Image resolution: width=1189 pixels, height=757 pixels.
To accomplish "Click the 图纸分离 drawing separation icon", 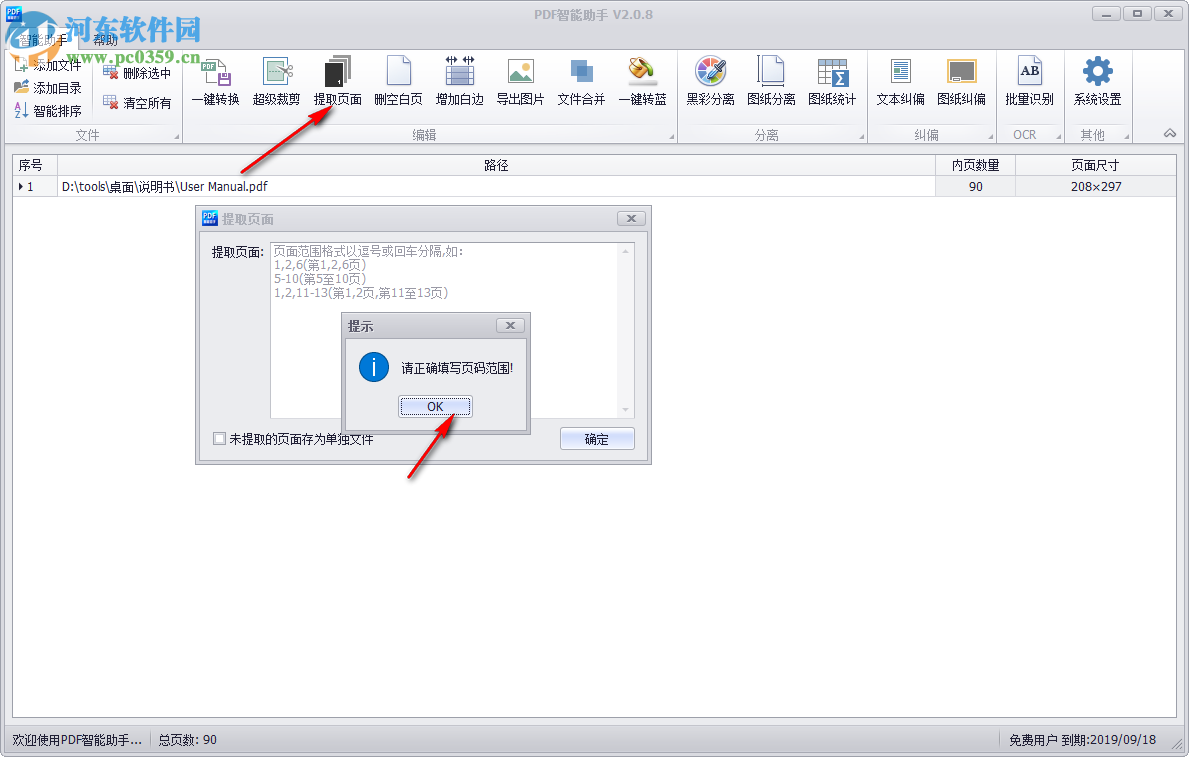I will (x=771, y=82).
